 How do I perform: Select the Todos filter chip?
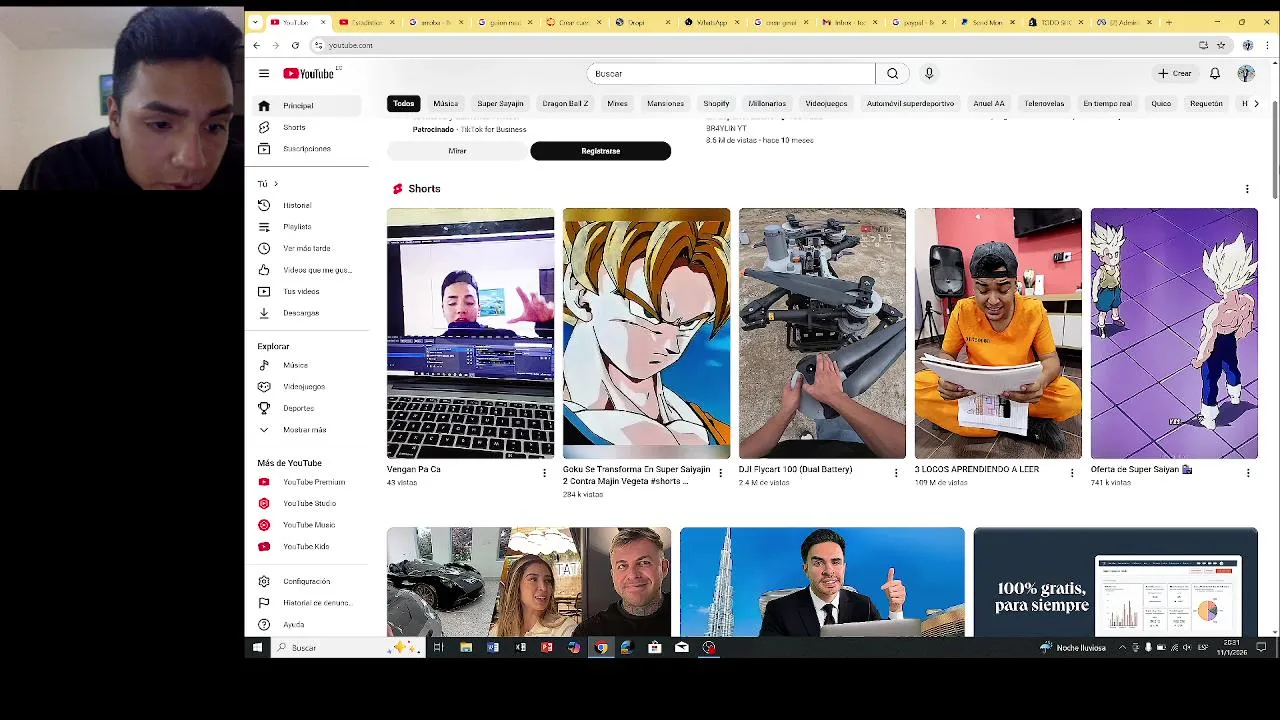(x=404, y=103)
